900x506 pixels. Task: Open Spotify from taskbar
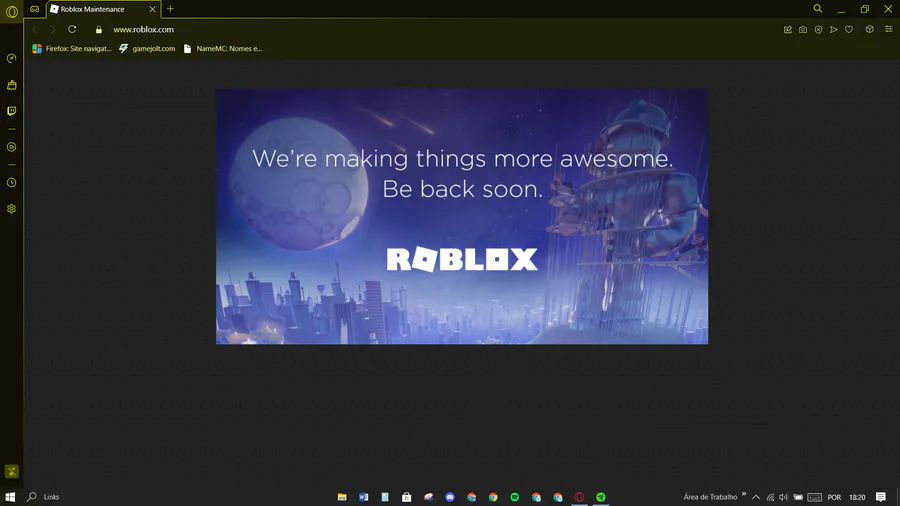tap(515, 497)
